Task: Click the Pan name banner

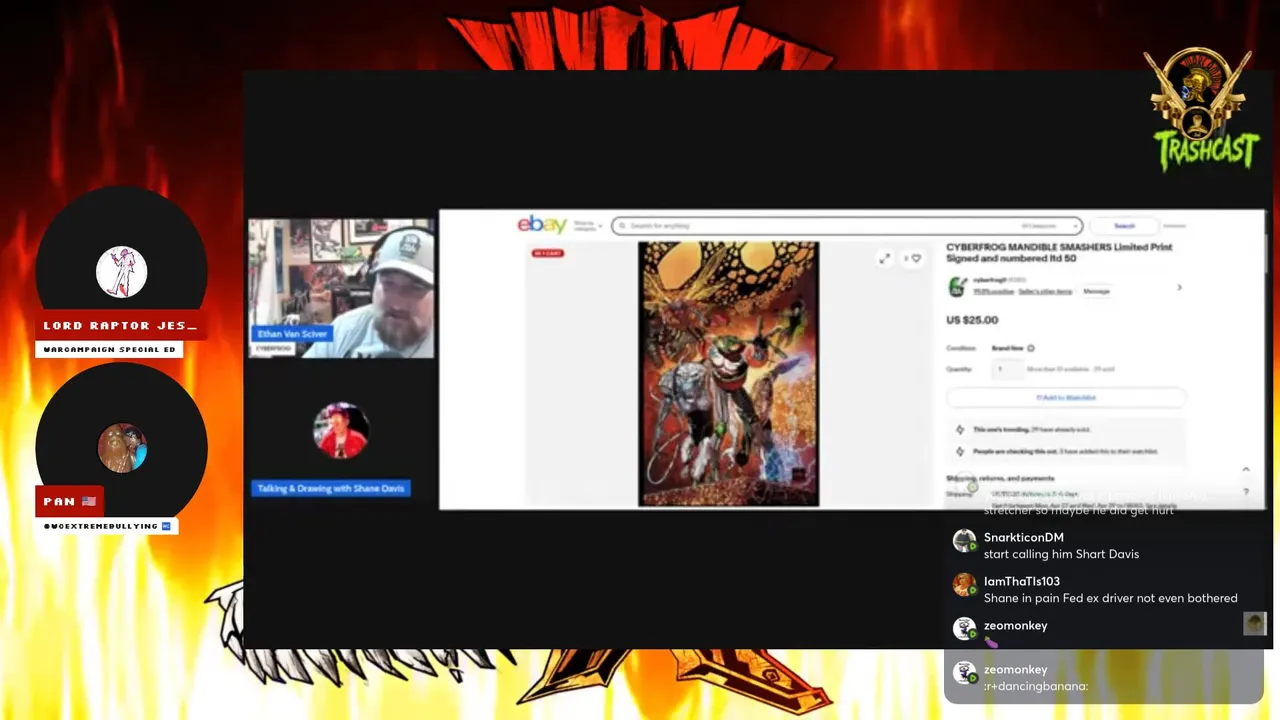Action: tap(69, 501)
